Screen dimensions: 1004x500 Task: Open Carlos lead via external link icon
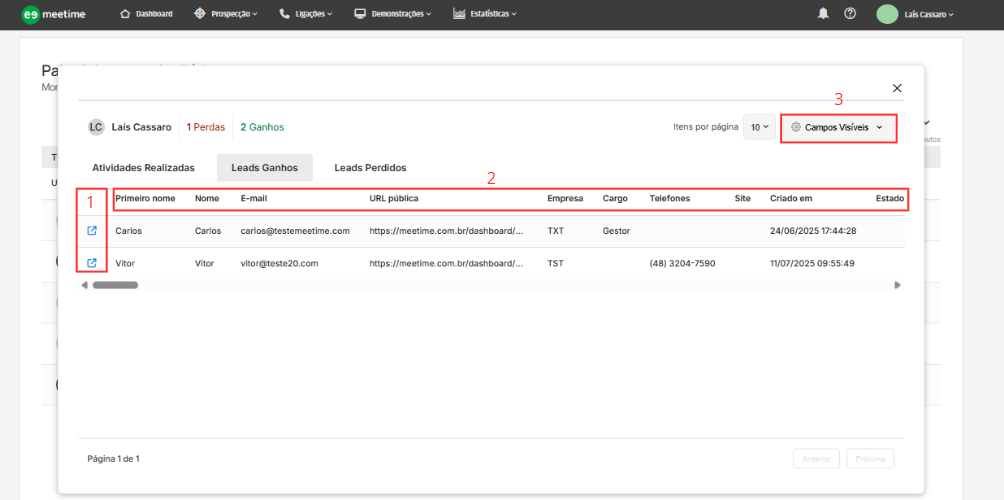92,230
